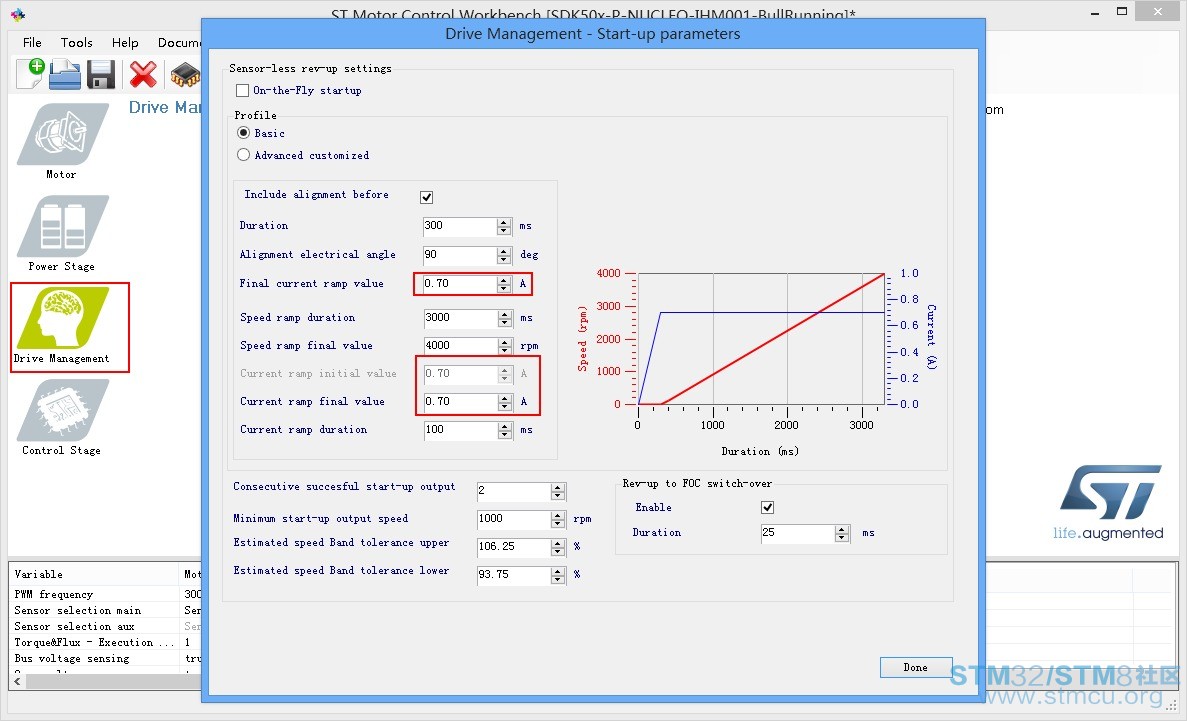This screenshot has height=721, width=1187.
Task: Click Estimated speed Band tolerance lower spinner
Action: click(x=558, y=575)
